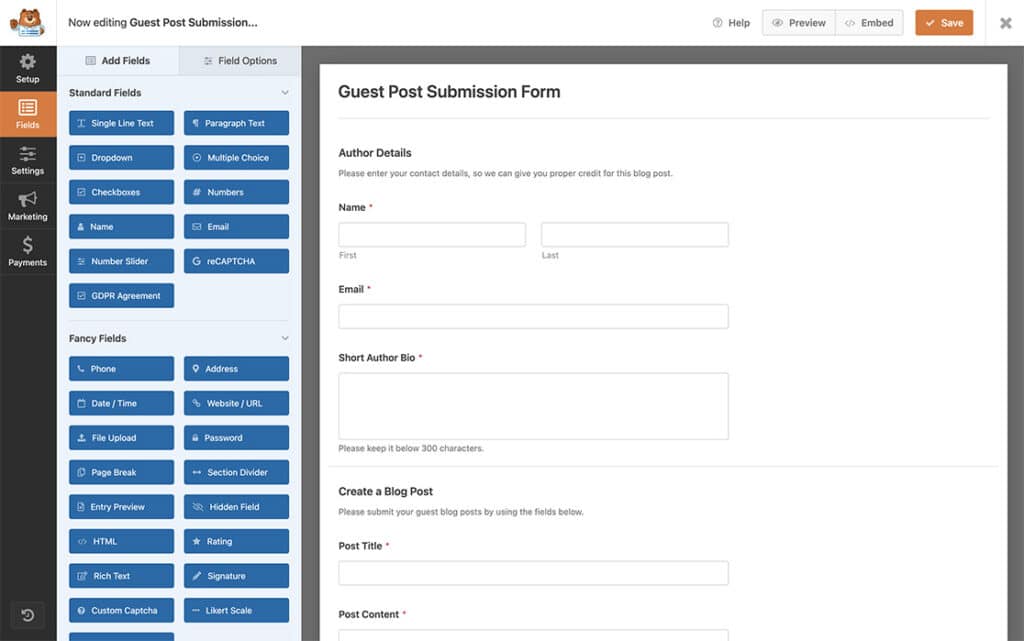Open the Marketing panel via megaphone icon
The height and width of the screenshot is (641, 1024).
point(27,205)
